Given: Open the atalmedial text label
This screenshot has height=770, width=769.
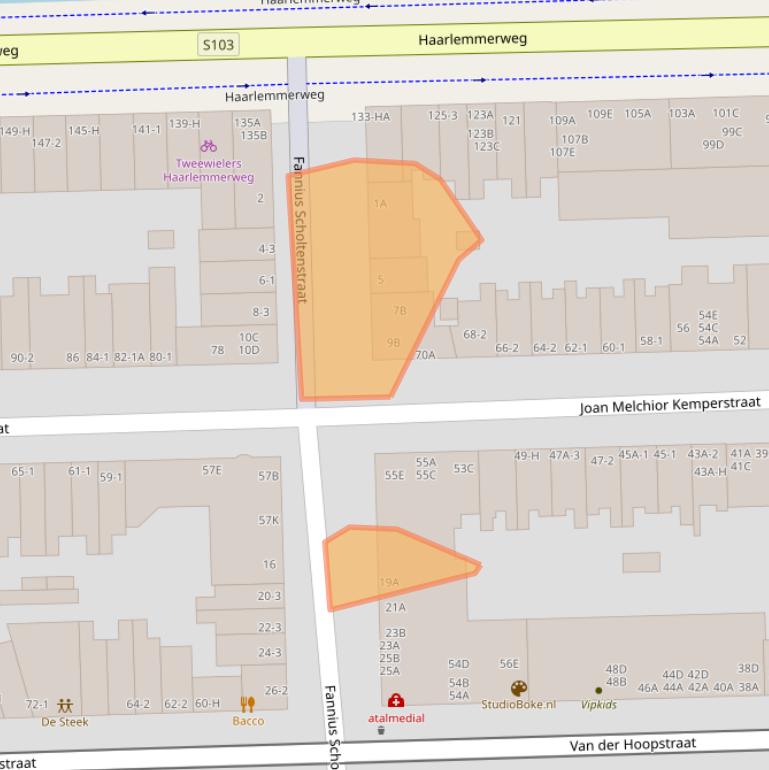Looking at the screenshot, I should [x=396, y=718].
